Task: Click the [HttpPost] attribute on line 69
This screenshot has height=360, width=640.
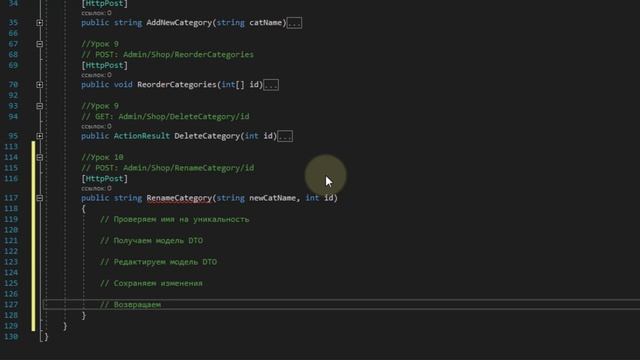Action: click(x=104, y=65)
